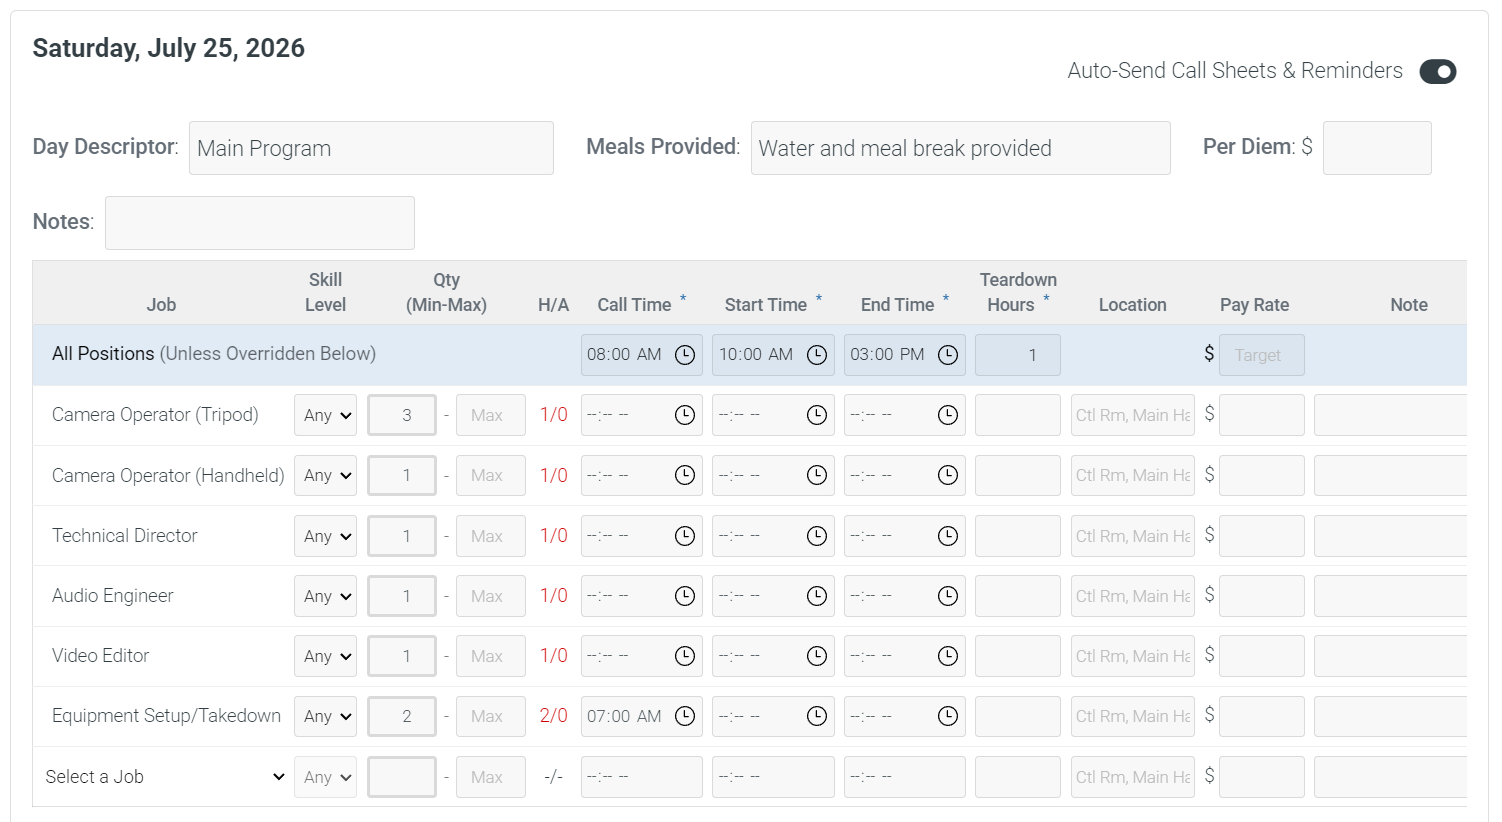This screenshot has height=822, width=1502.
Task: Click clock icon in Camera Operator (Tripod) start time
Action: (x=817, y=415)
